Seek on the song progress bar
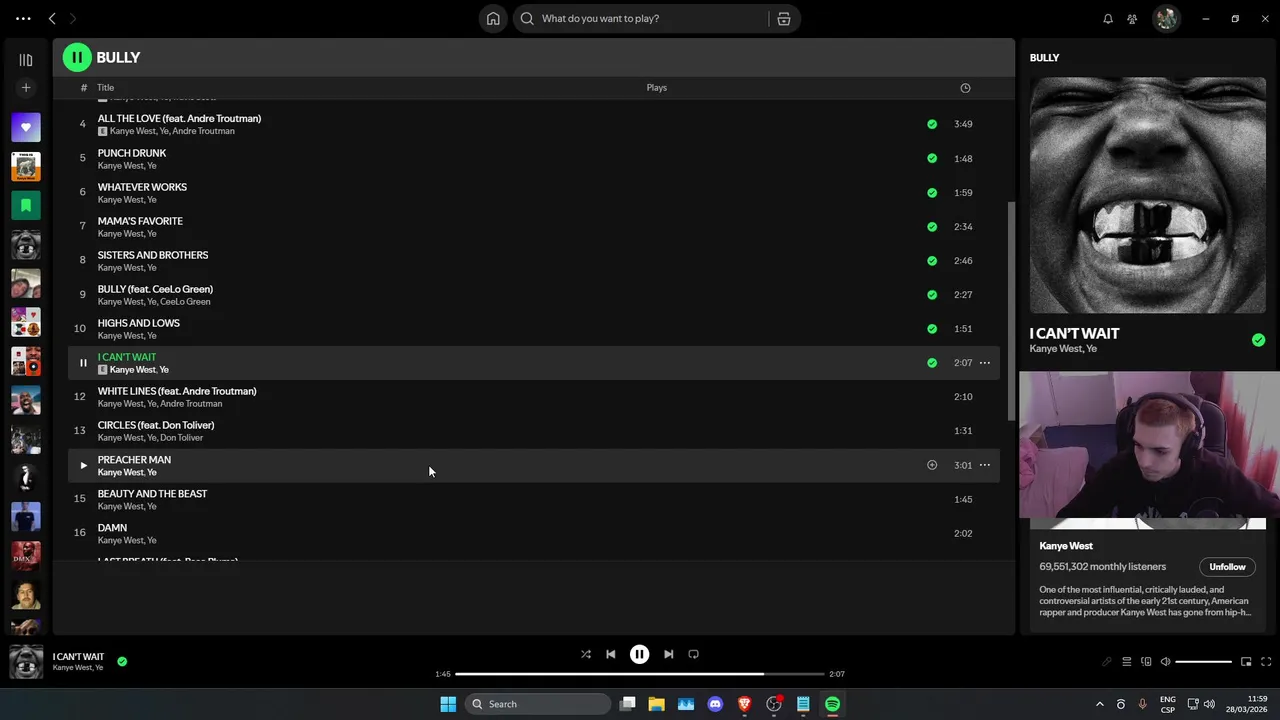The width and height of the screenshot is (1280, 720). pos(640,674)
